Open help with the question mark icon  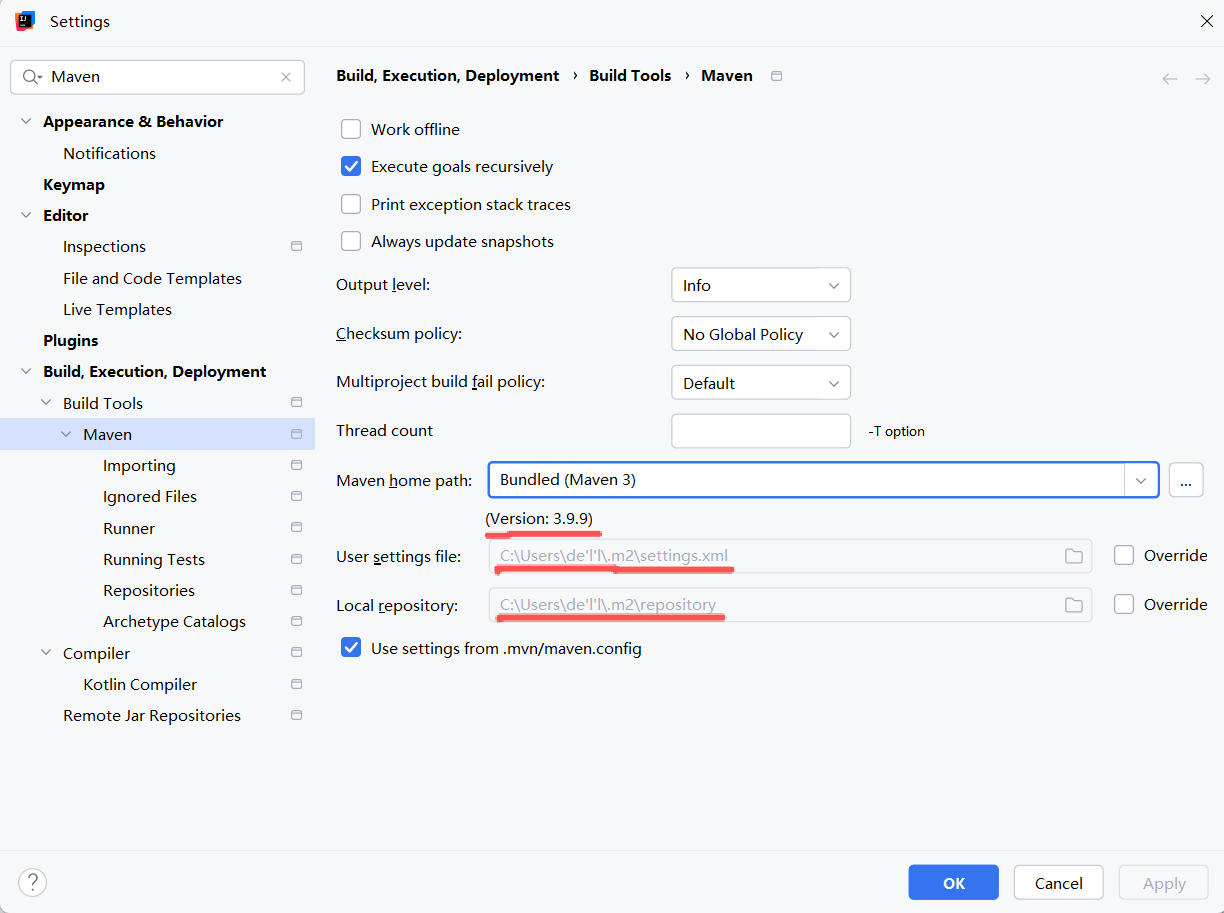33,882
